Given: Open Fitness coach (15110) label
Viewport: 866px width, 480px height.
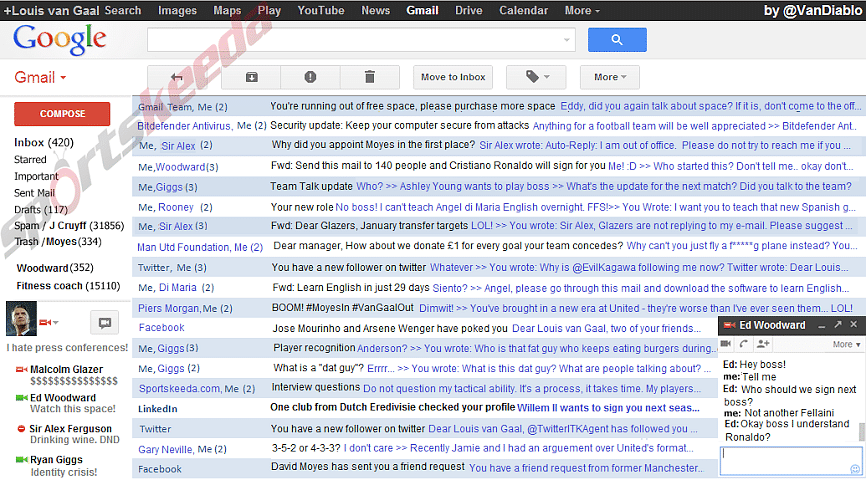Looking at the screenshot, I should pos(68,286).
